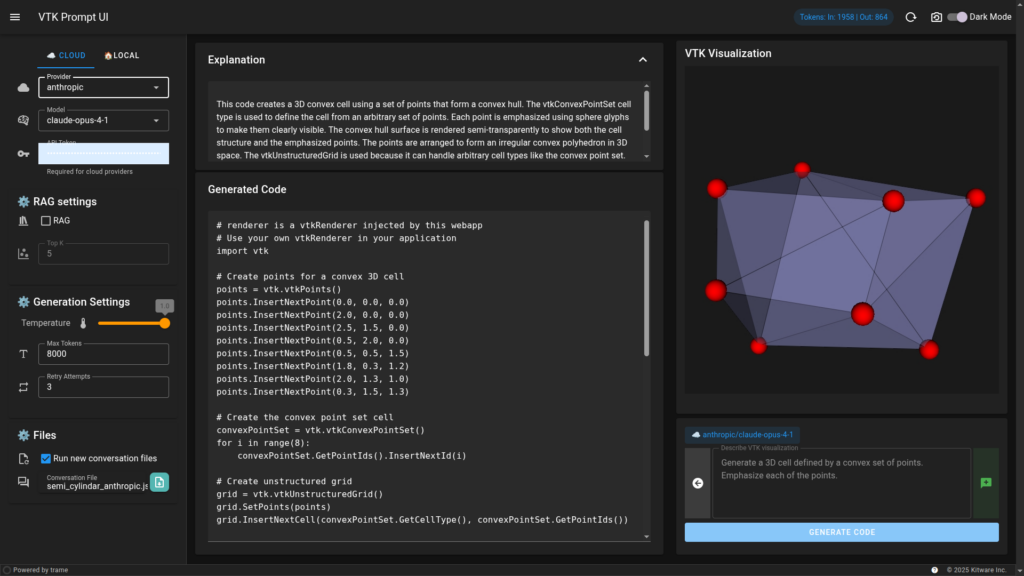Click the Max Tokens input field
This screenshot has width=1024, height=576.
tap(103, 355)
